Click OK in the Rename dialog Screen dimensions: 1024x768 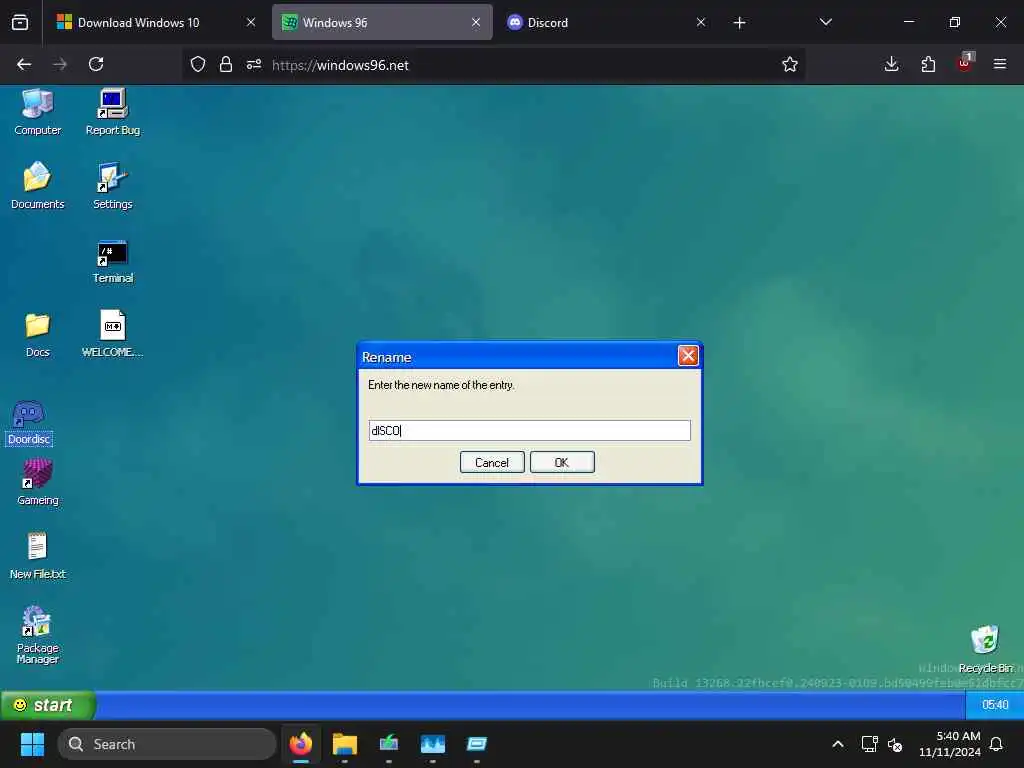click(x=562, y=462)
